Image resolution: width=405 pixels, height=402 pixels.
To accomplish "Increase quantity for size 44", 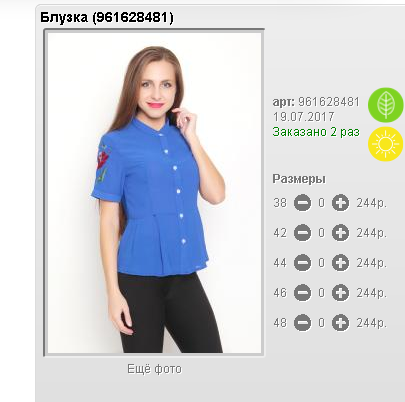I will coord(340,263).
